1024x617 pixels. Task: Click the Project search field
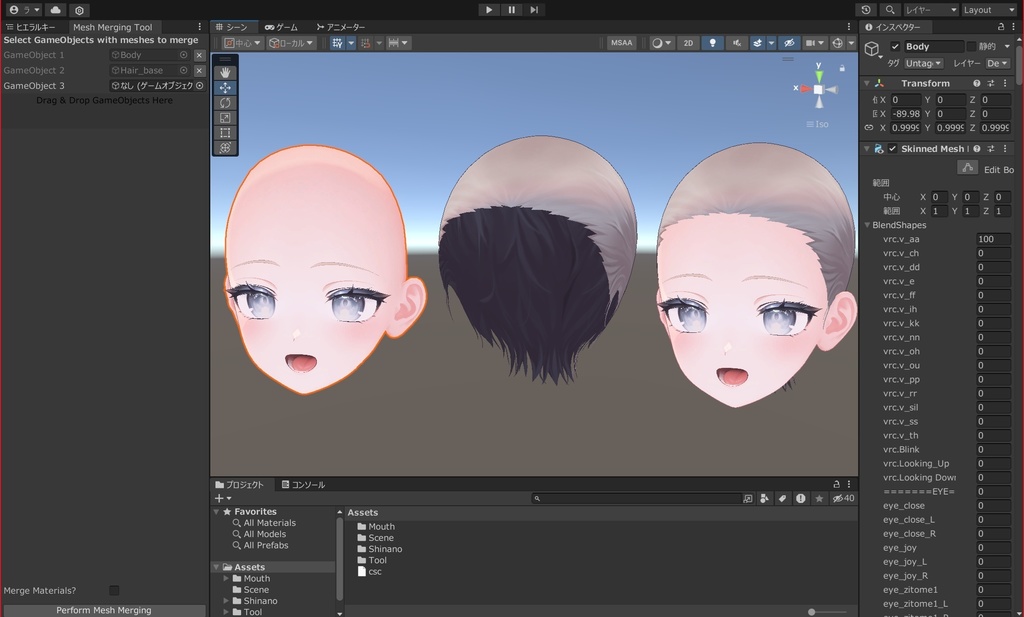[x=636, y=498]
